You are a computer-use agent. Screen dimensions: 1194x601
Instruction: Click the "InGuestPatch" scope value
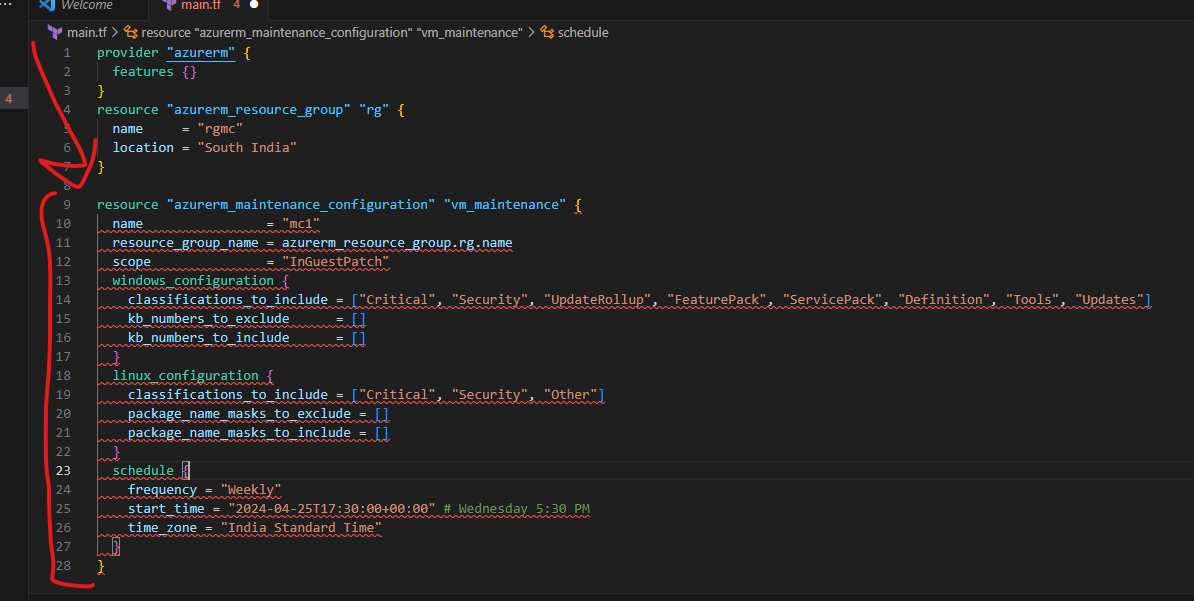click(335, 262)
